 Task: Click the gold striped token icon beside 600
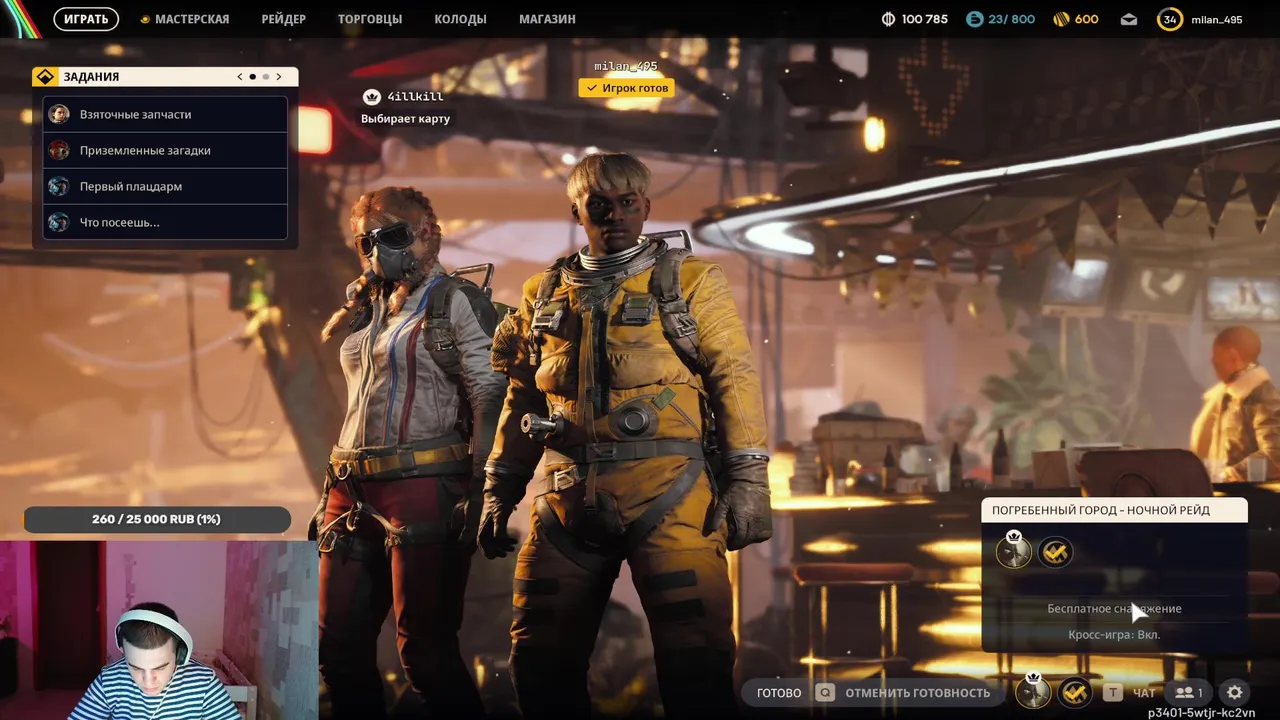pyautogui.click(x=1061, y=19)
